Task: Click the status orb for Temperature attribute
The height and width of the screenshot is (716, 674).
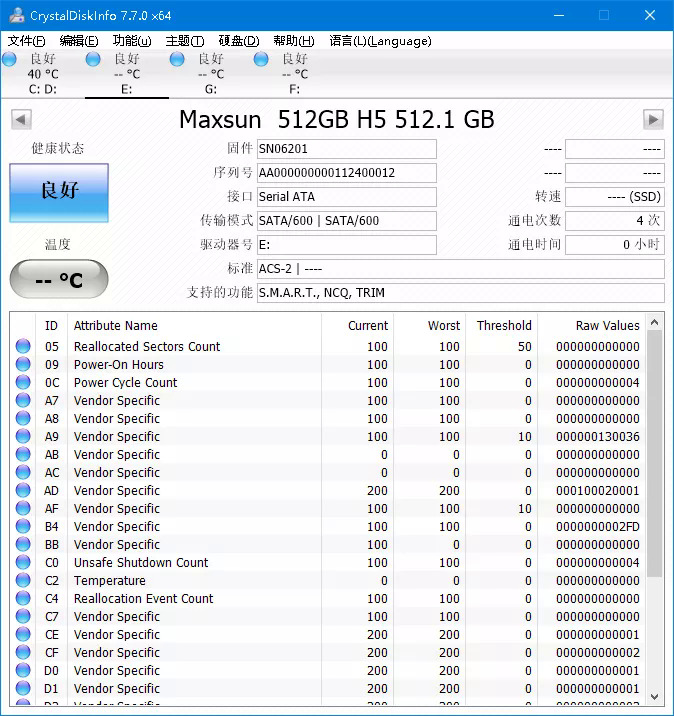Action: coord(23,581)
